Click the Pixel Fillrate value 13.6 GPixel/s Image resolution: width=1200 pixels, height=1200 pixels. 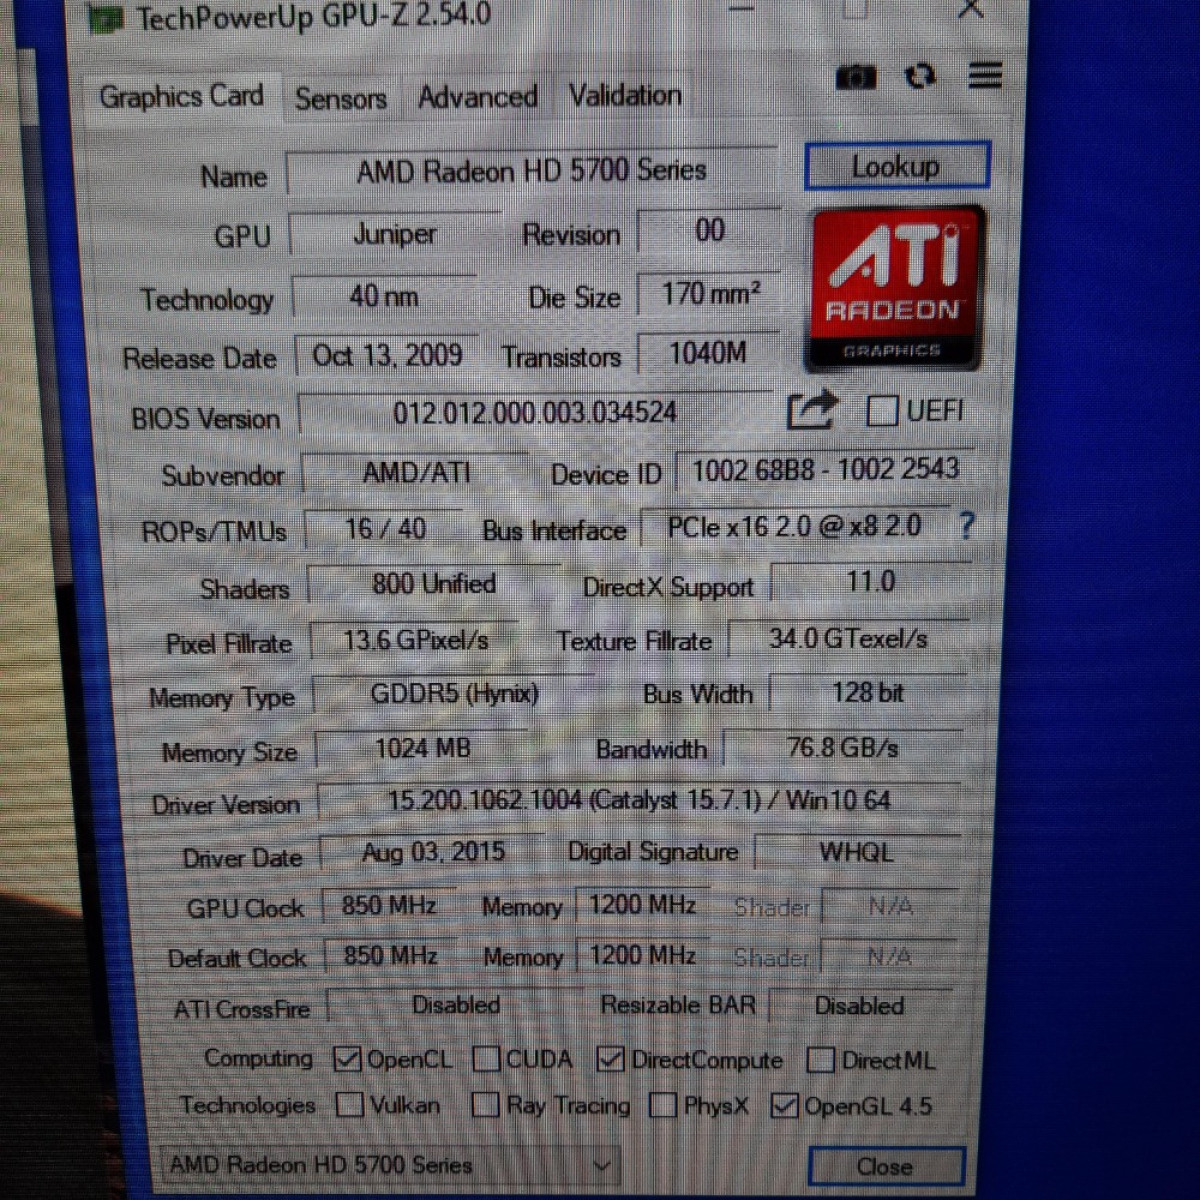pyautogui.click(x=416, y=640)
